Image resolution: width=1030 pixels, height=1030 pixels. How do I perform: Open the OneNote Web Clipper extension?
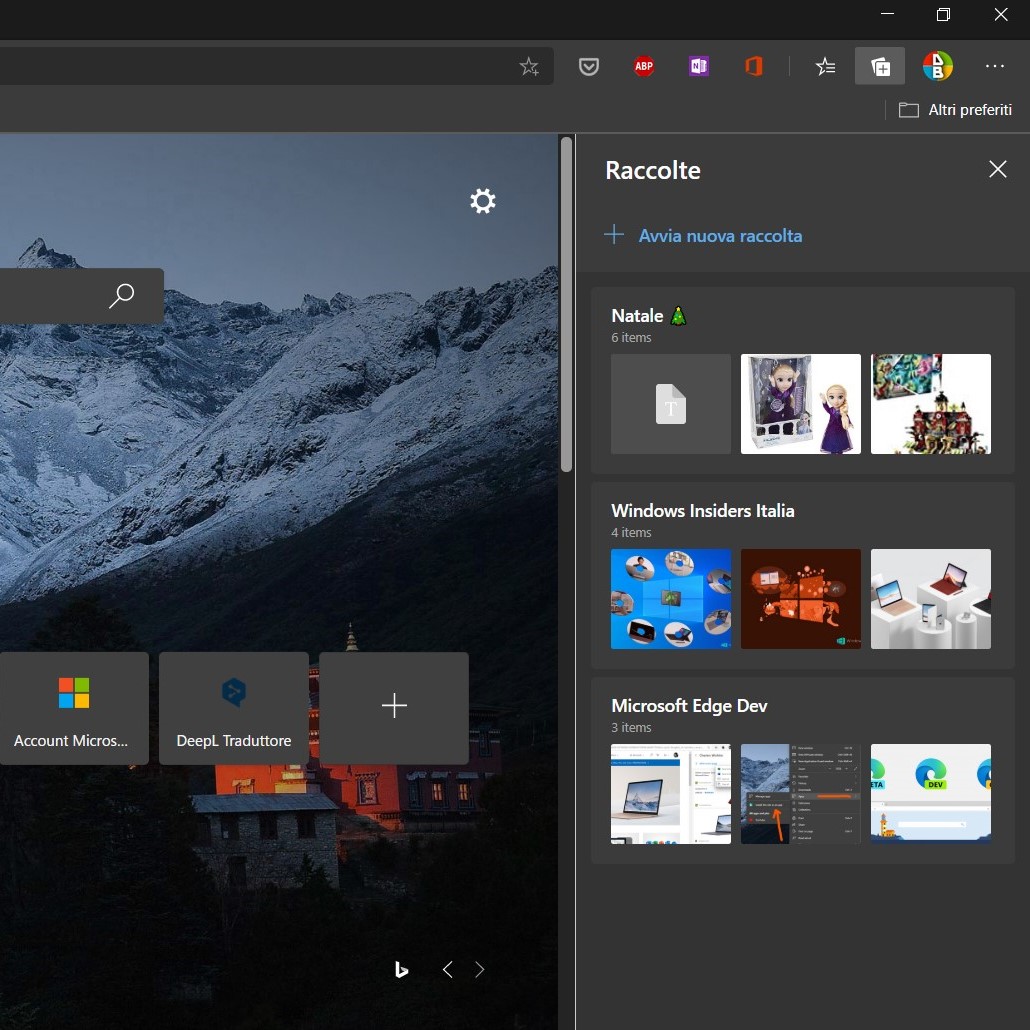699,66
